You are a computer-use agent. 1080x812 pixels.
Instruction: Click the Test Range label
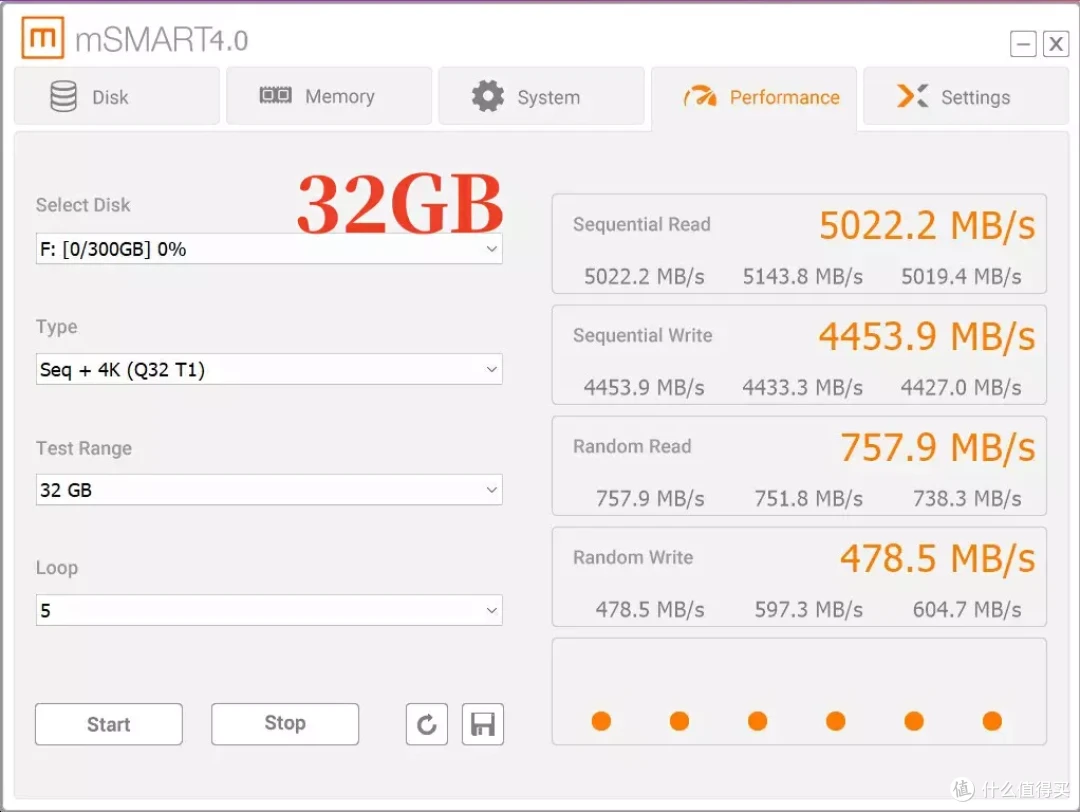point(84,448)
